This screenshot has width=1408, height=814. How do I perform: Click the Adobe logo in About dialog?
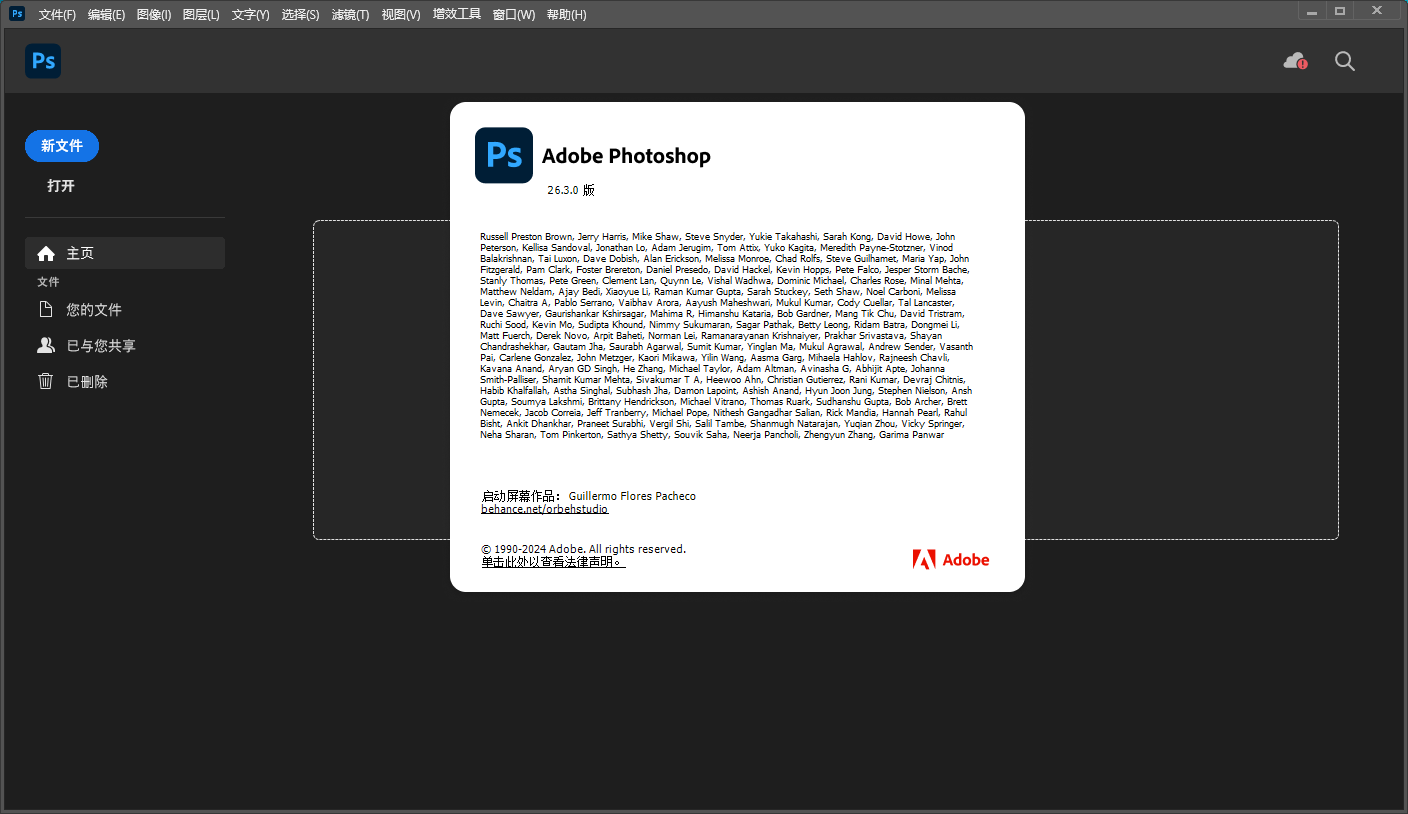pyautogui.click(x=951, y=560)
